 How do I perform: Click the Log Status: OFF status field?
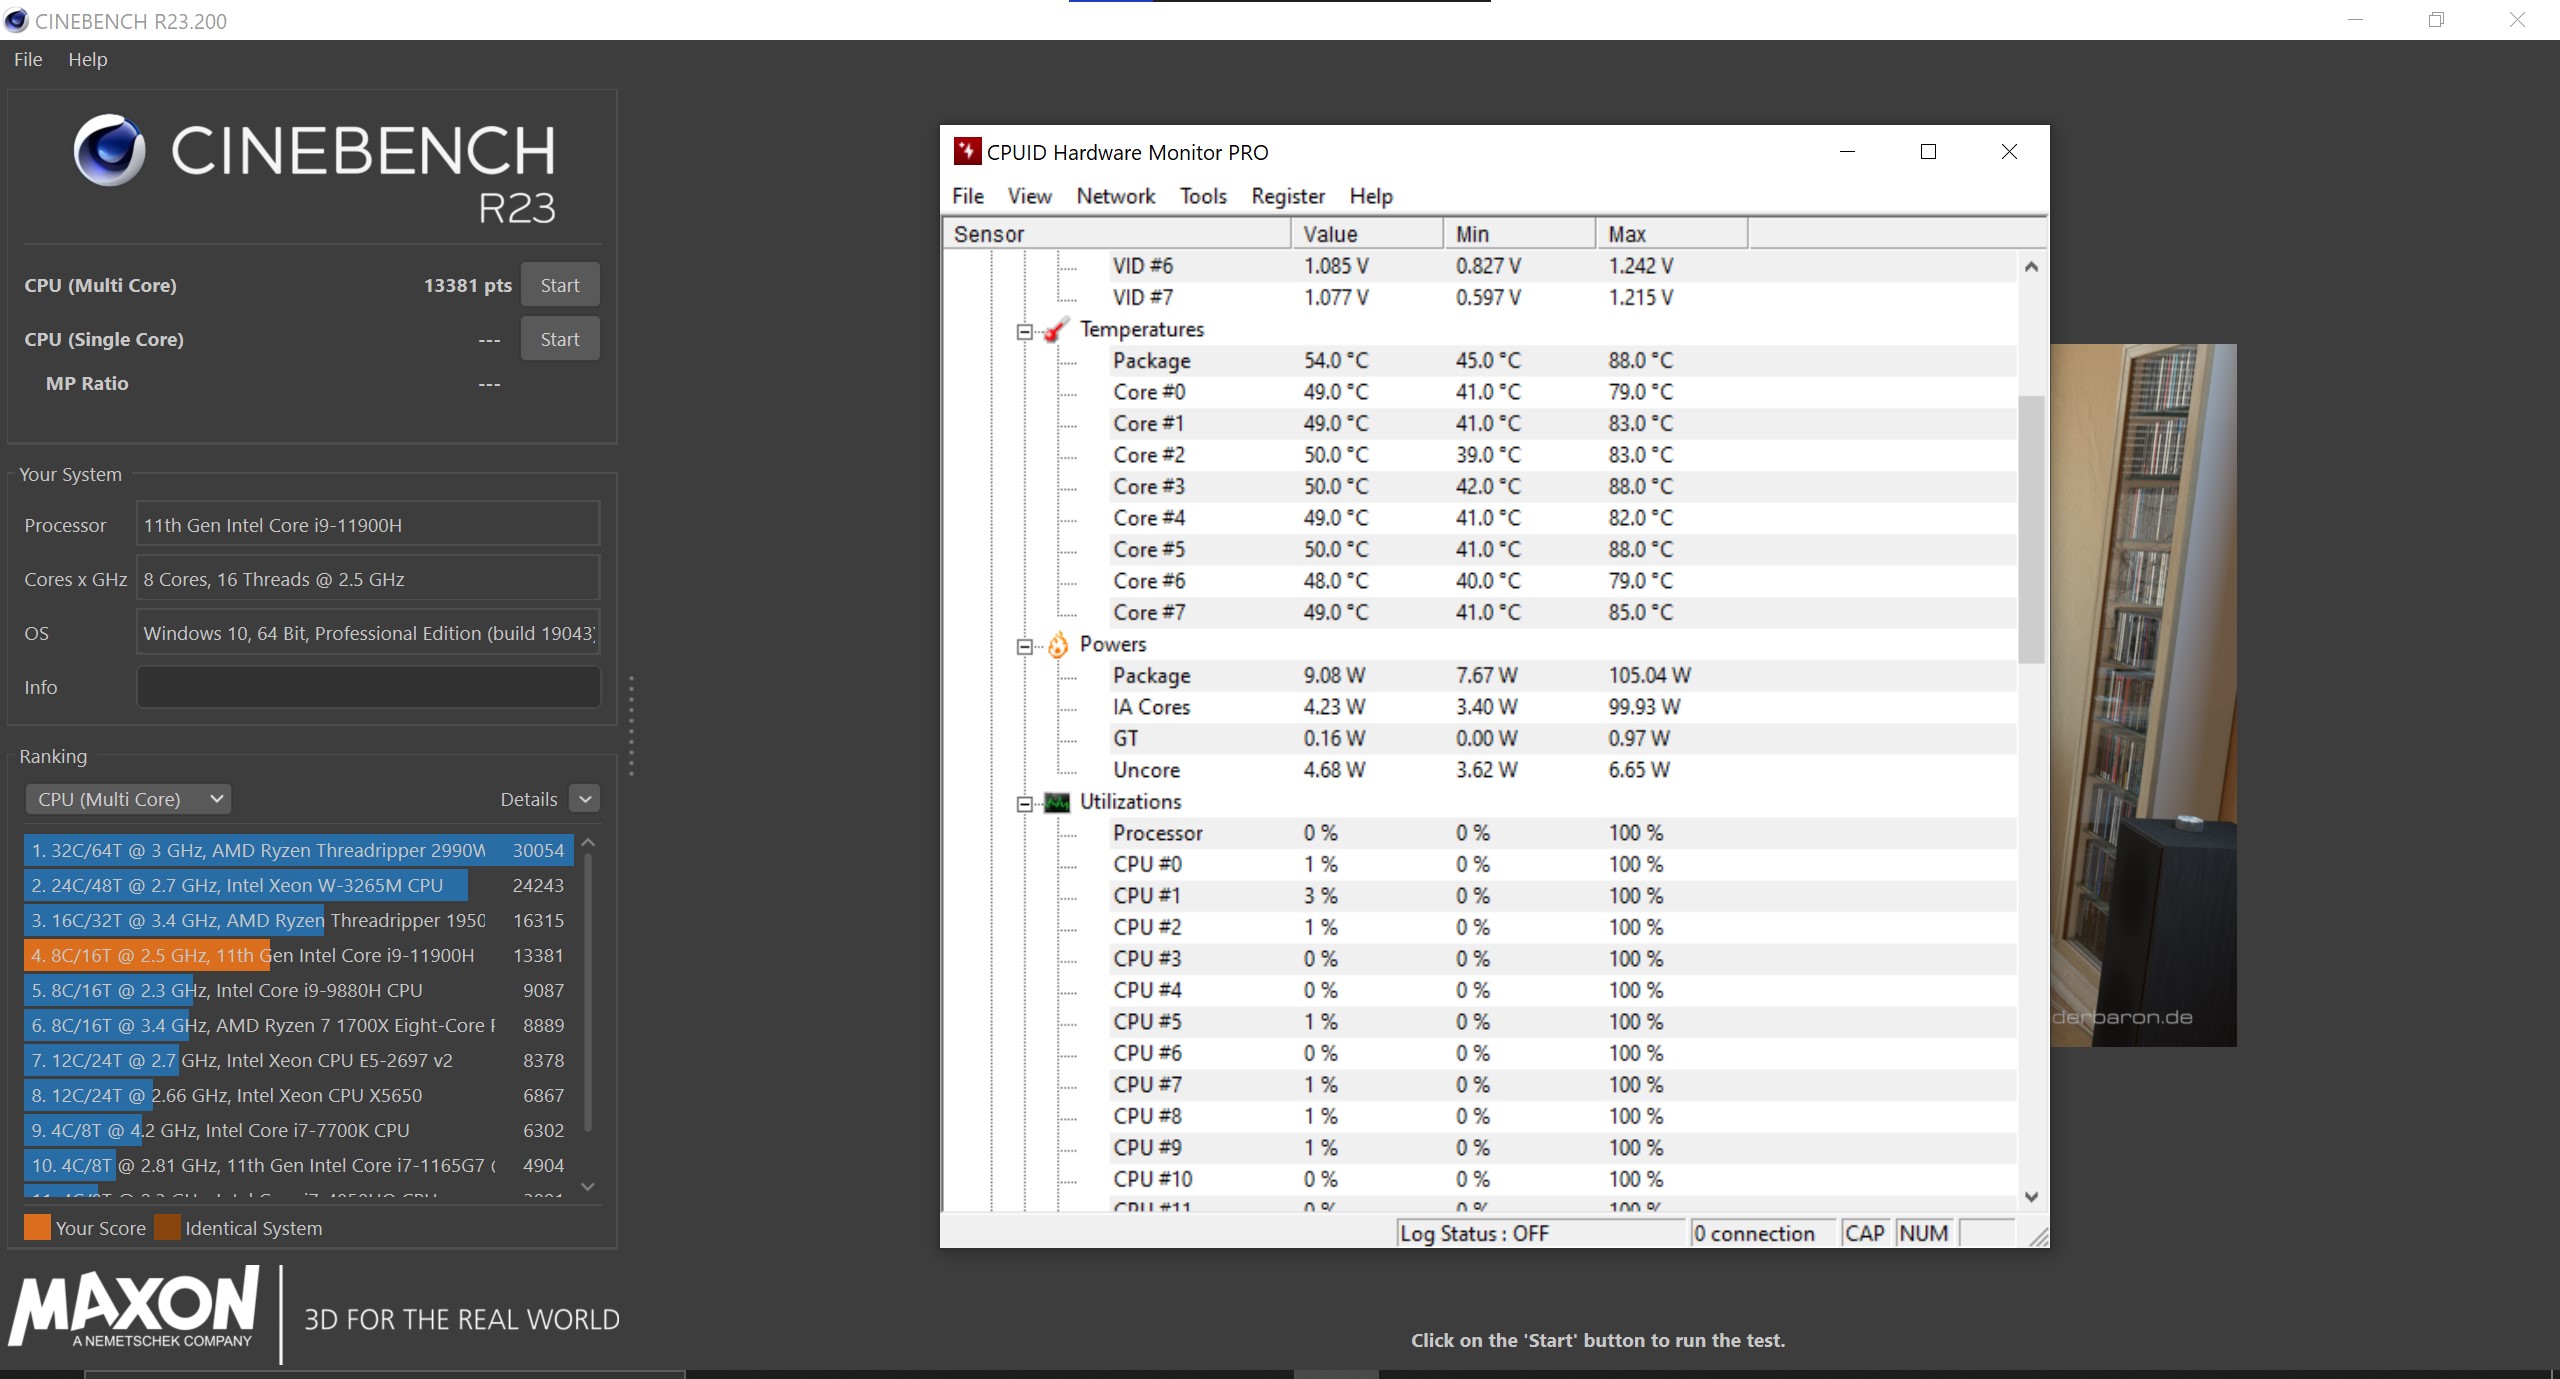1540,1233
